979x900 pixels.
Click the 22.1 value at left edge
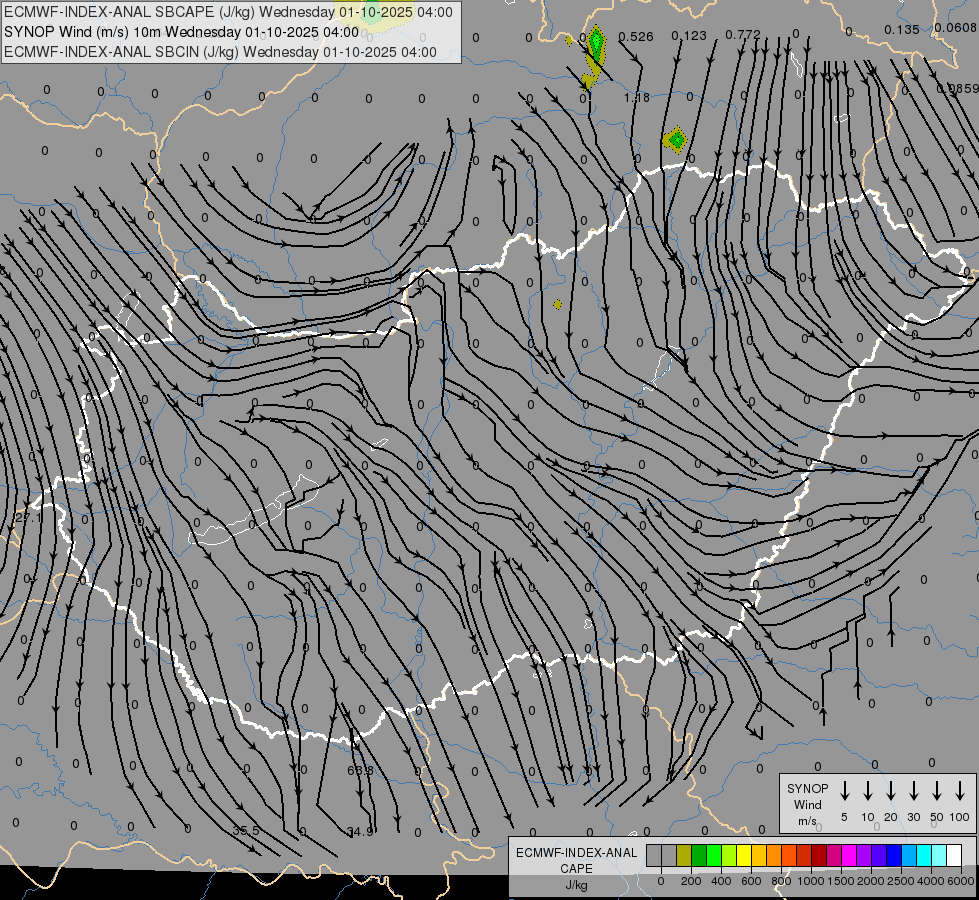tap(29, 517)
